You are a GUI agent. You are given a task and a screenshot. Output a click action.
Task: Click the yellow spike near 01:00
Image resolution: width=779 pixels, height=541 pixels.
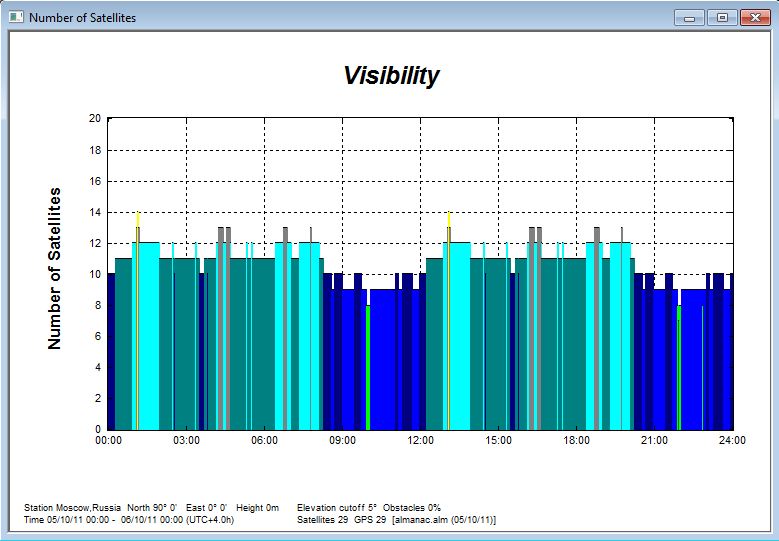138,220
